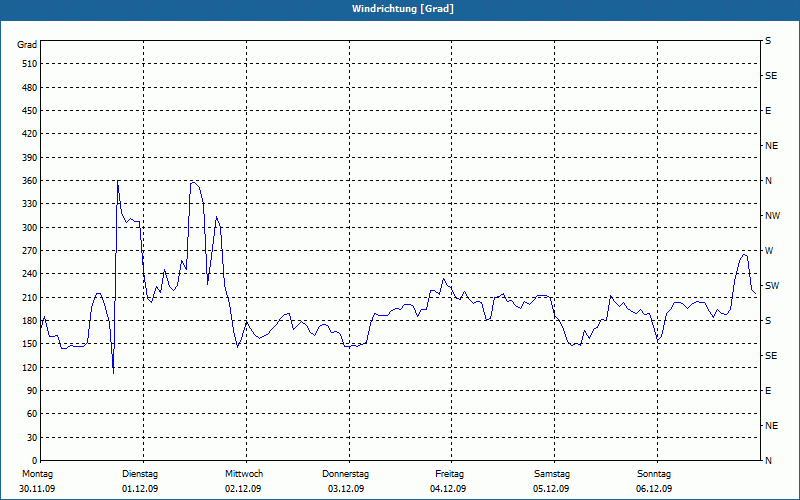800x500 pixels.
Task: Select the 300 degree axis value
Action: point(30,228)
